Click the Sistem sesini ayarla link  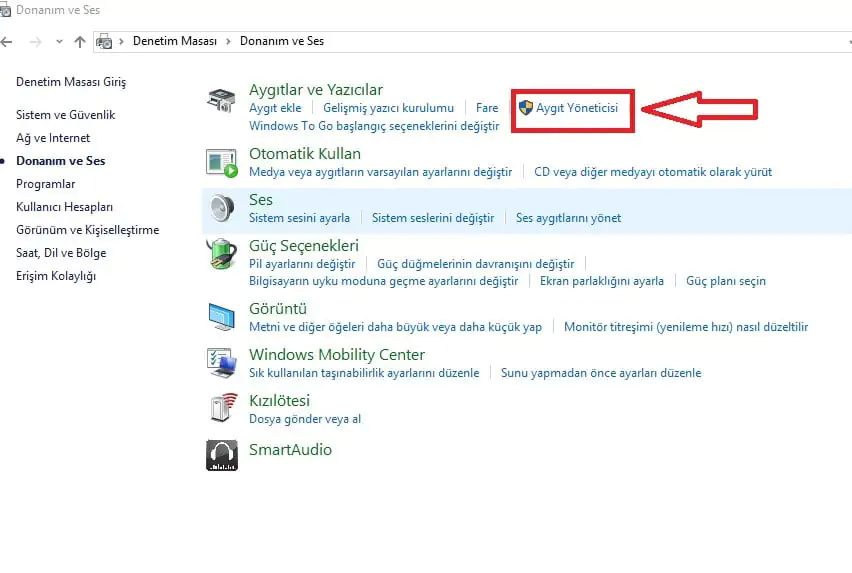[x=299, y=218]
